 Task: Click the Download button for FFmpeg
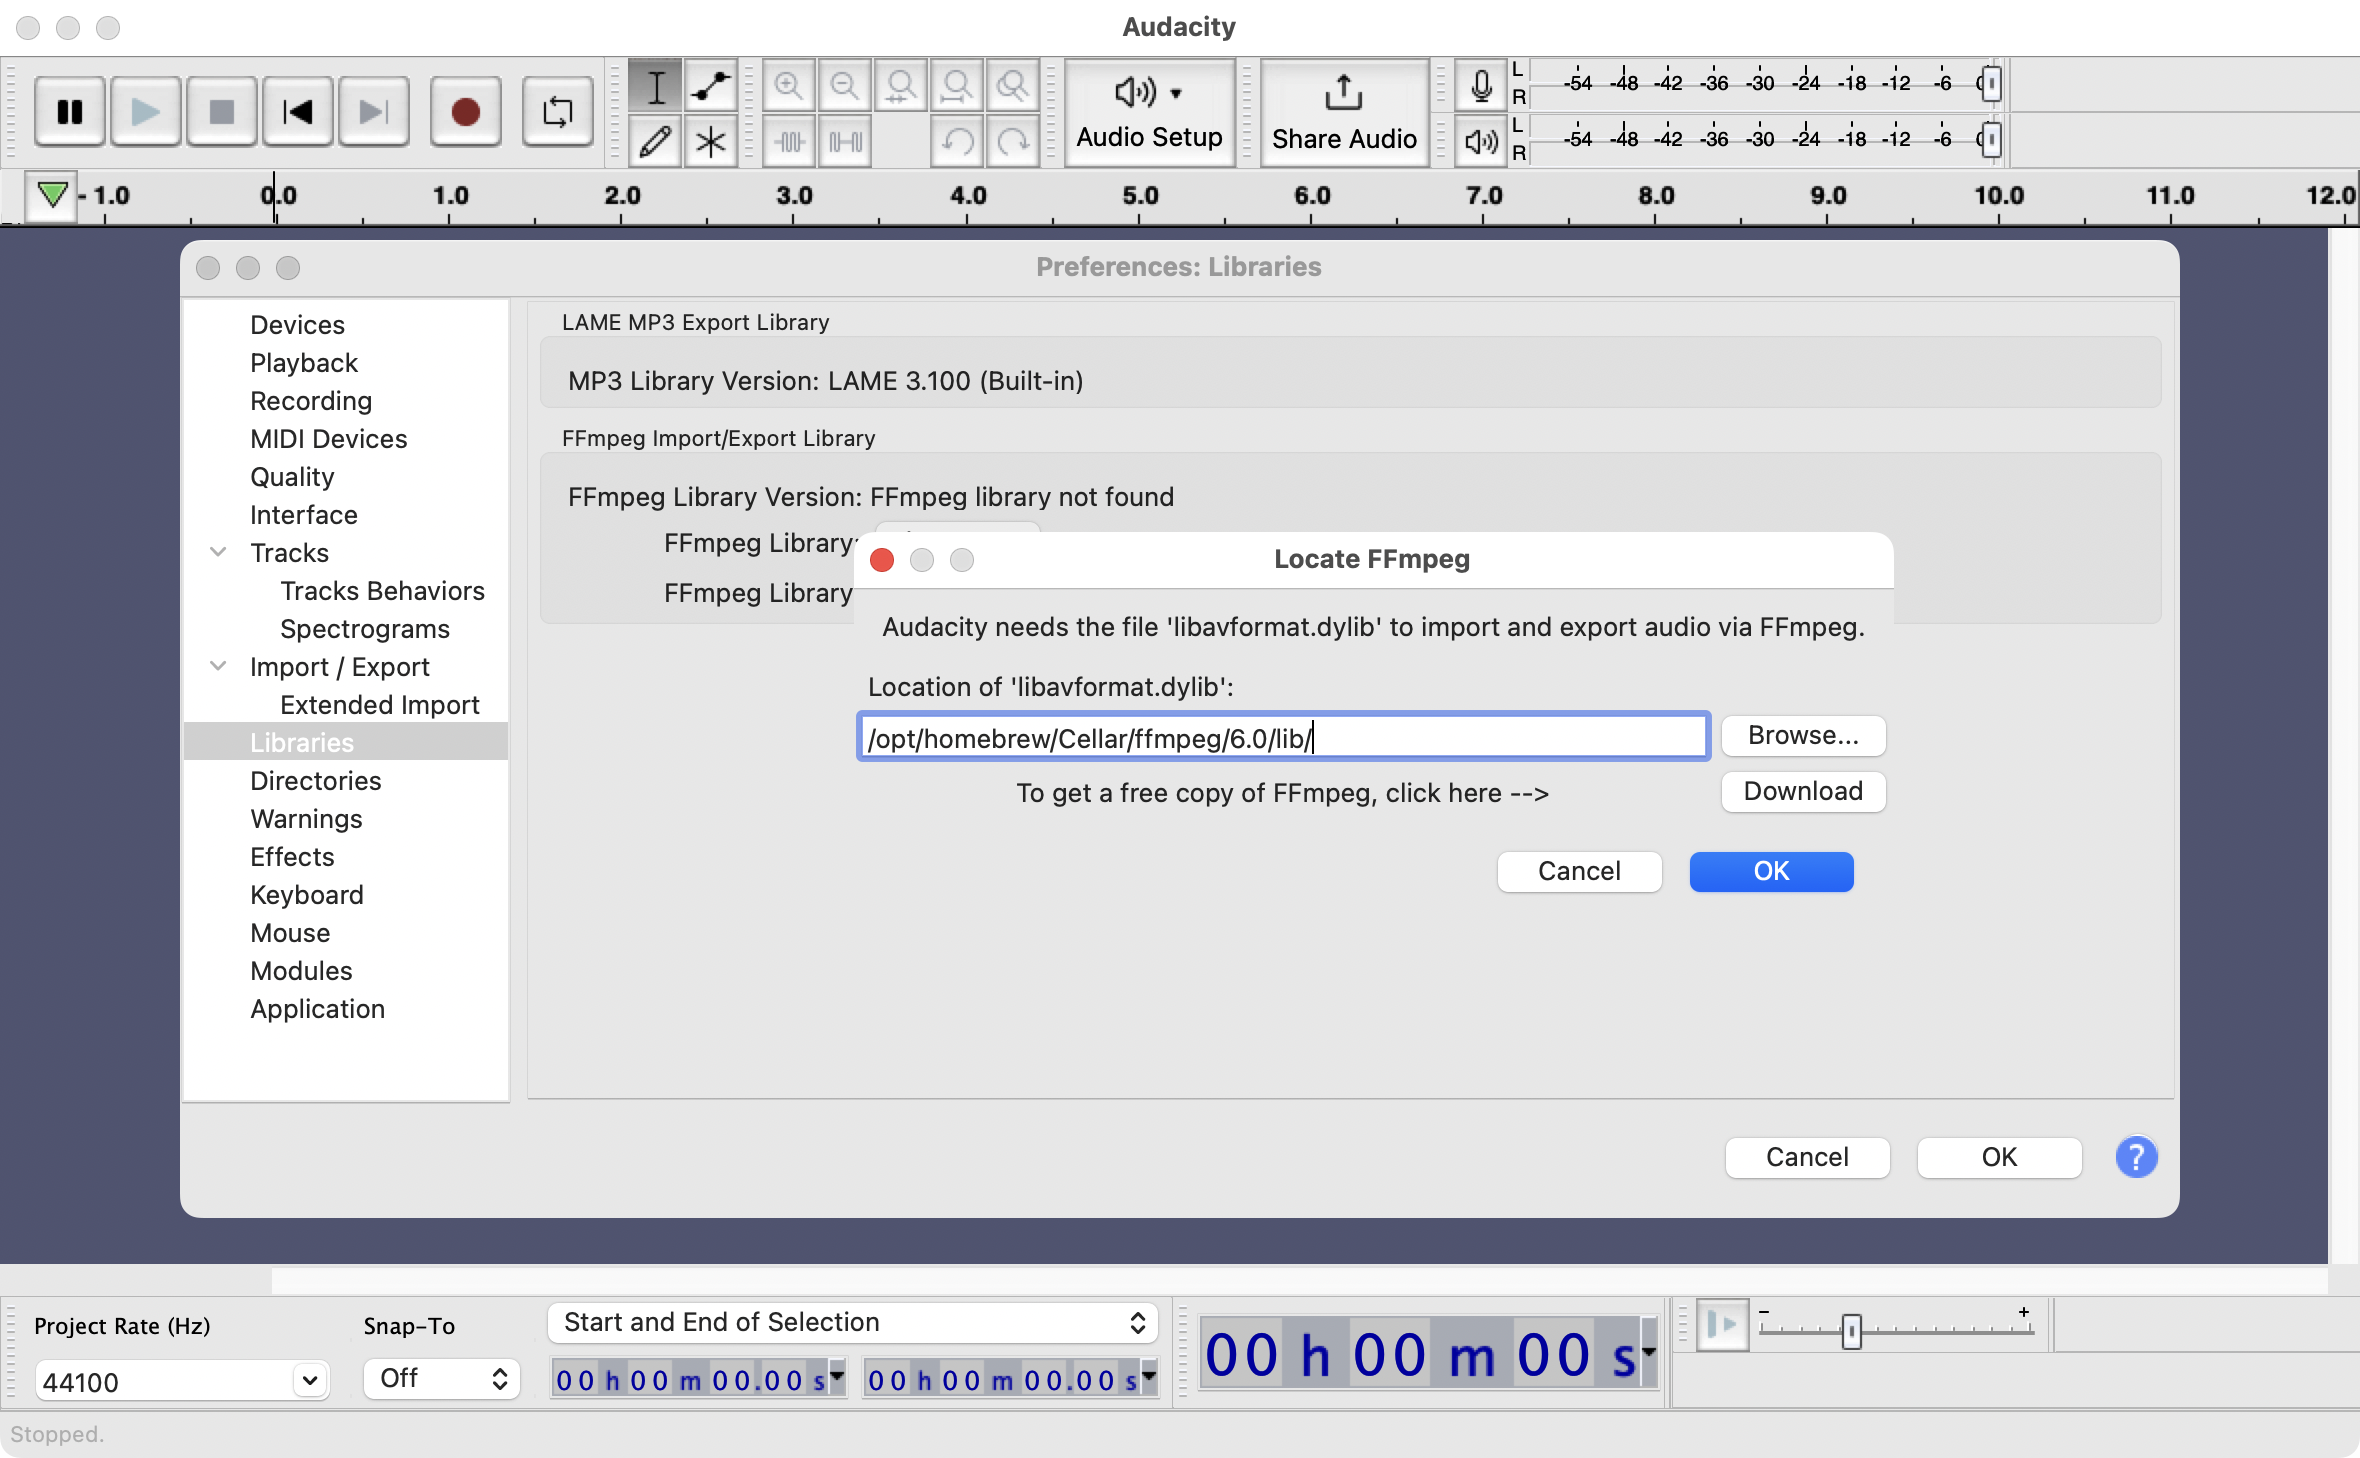click(x=1803, y=791)
